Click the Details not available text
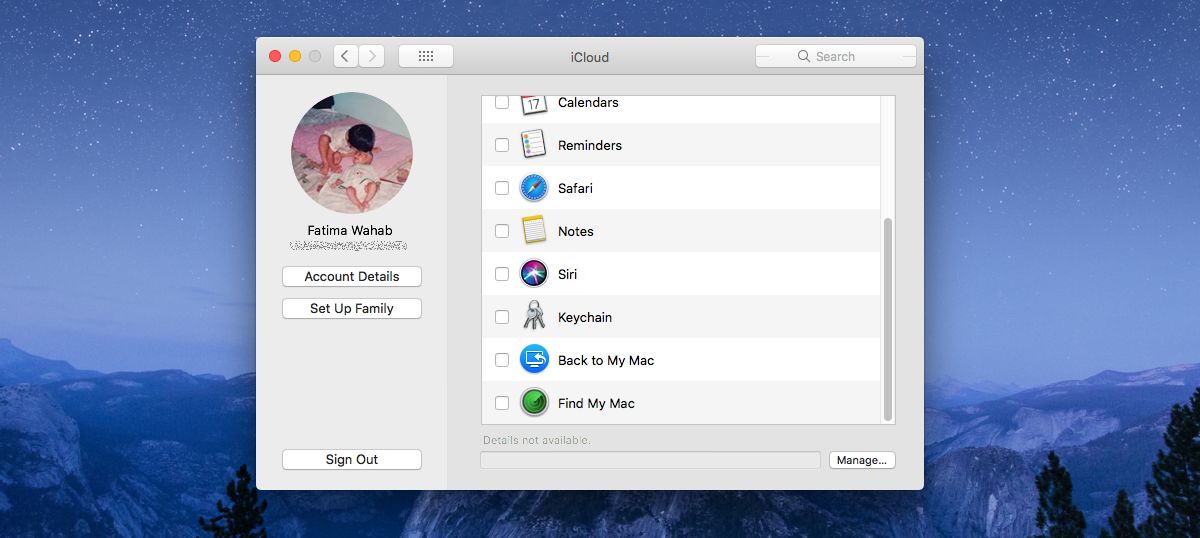 point(537,440)
